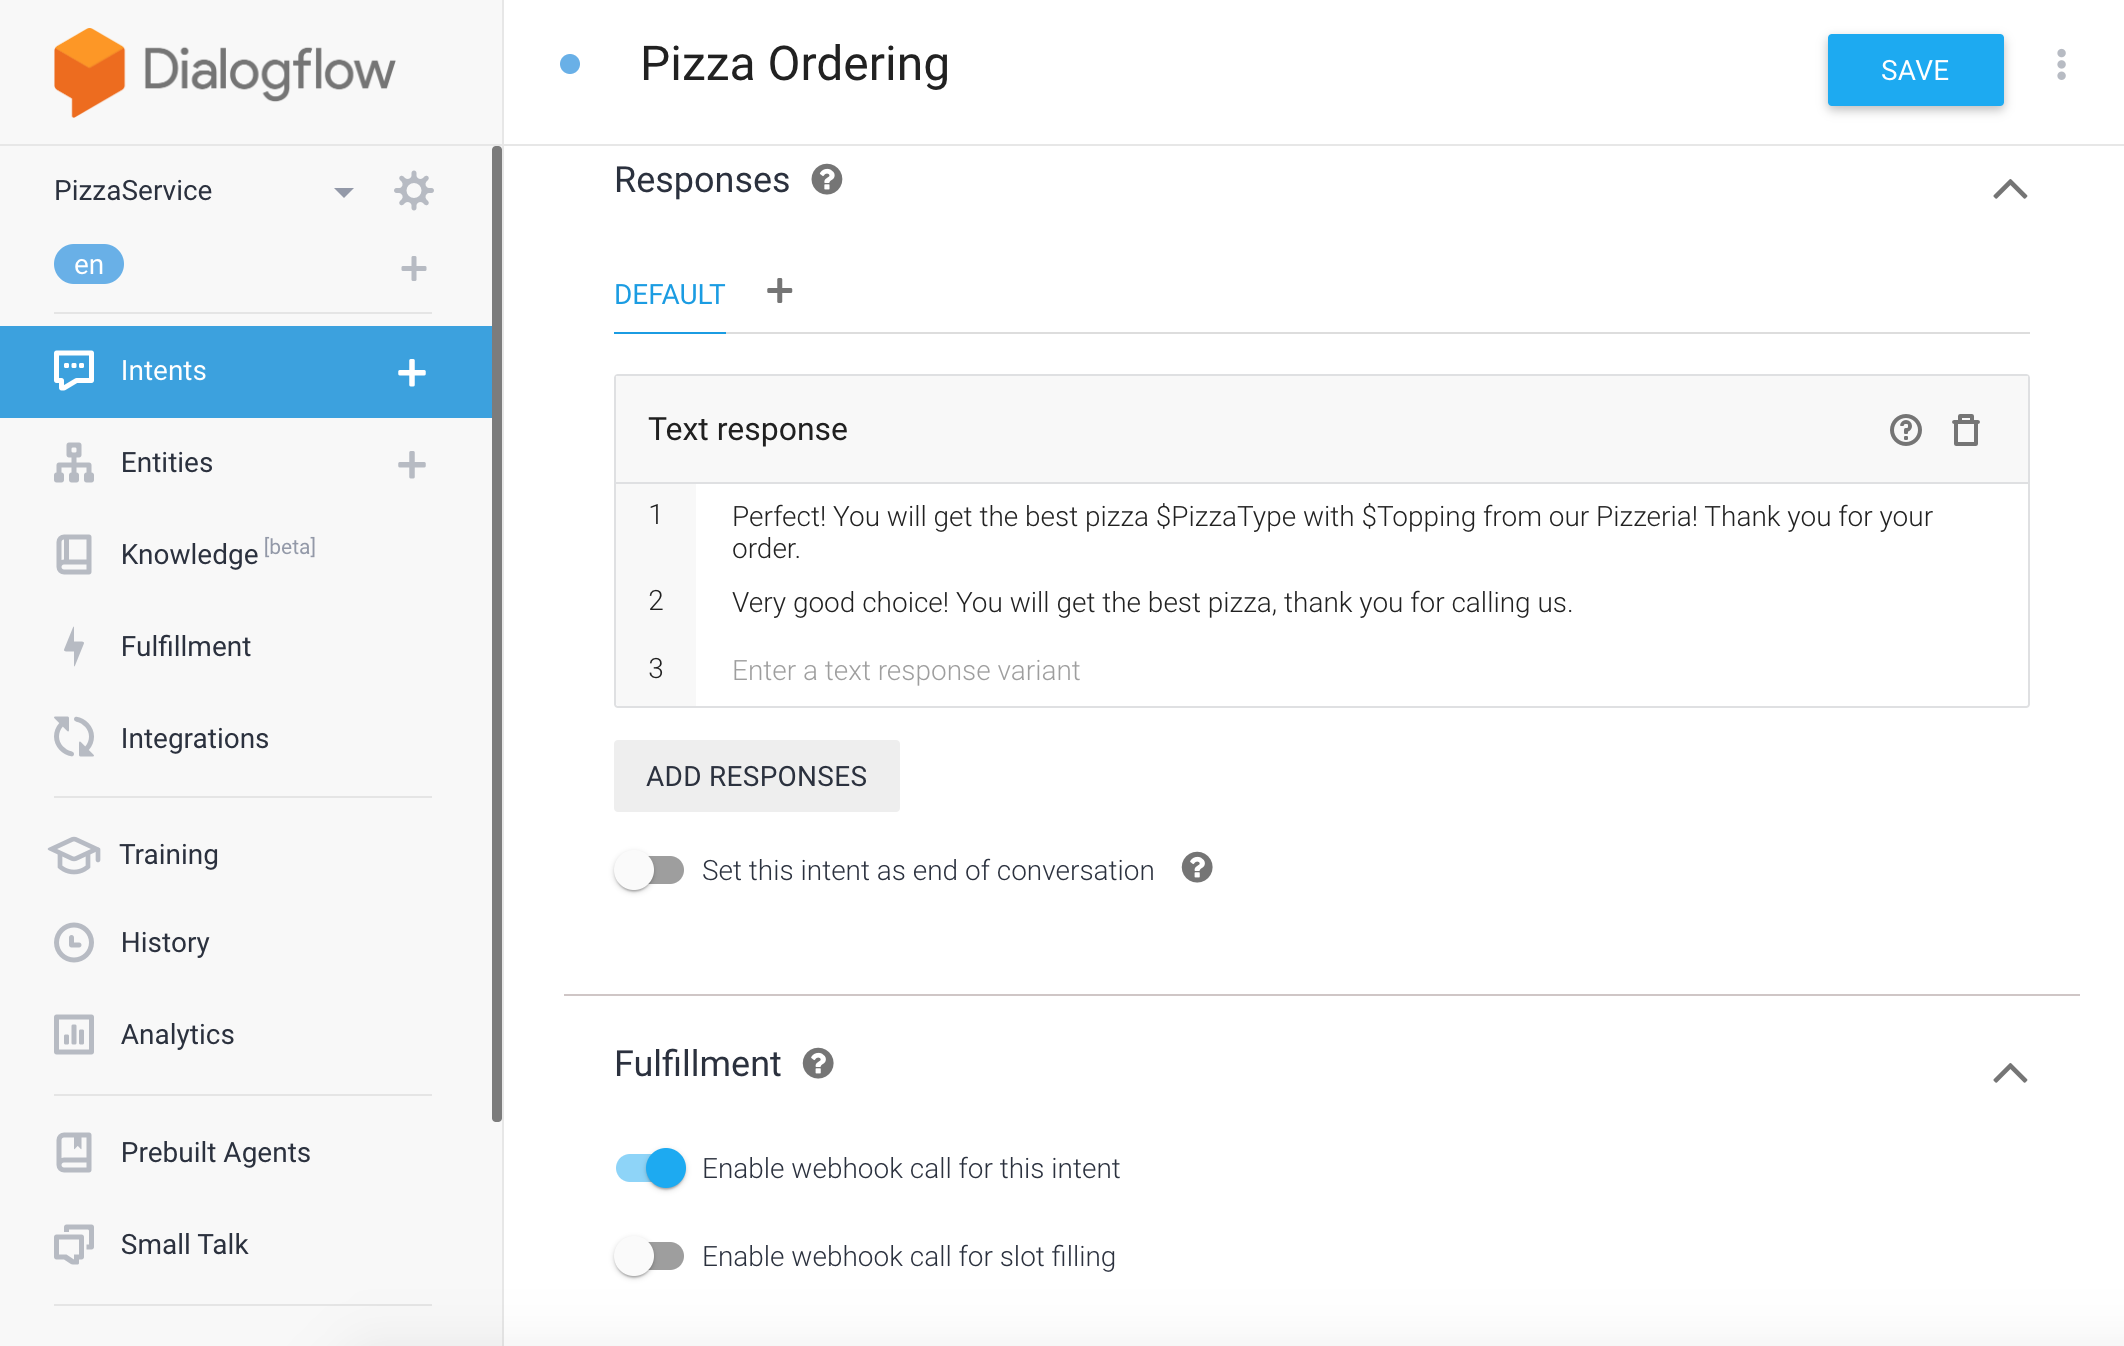Toggle set intent as end of conversation
The height and width of the screenshot is (1346, 2124).
[649, 870]
